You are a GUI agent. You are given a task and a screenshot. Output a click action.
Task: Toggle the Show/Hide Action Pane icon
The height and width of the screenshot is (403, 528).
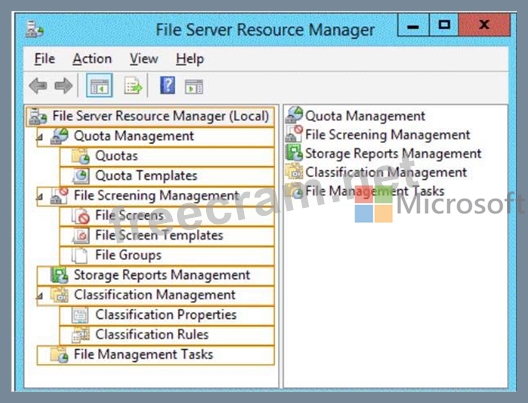pos(194,87)
